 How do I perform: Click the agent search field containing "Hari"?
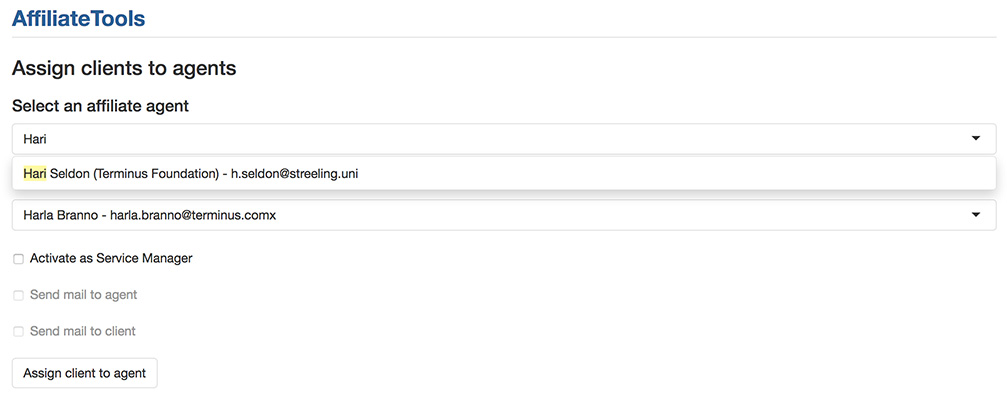point(480,139)
